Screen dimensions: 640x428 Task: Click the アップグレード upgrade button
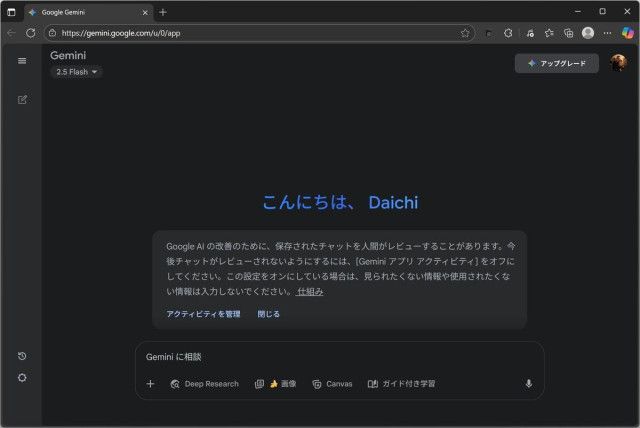tap(557, 63)
